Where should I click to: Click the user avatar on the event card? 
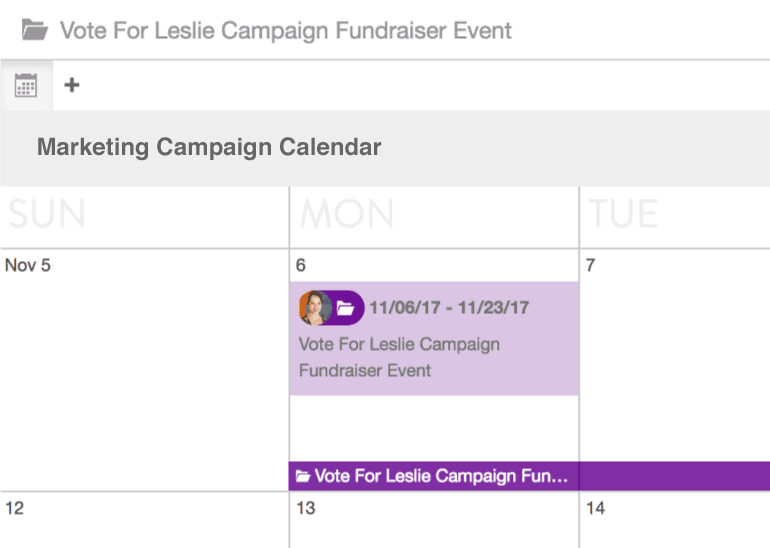click(x=316, y=308)
